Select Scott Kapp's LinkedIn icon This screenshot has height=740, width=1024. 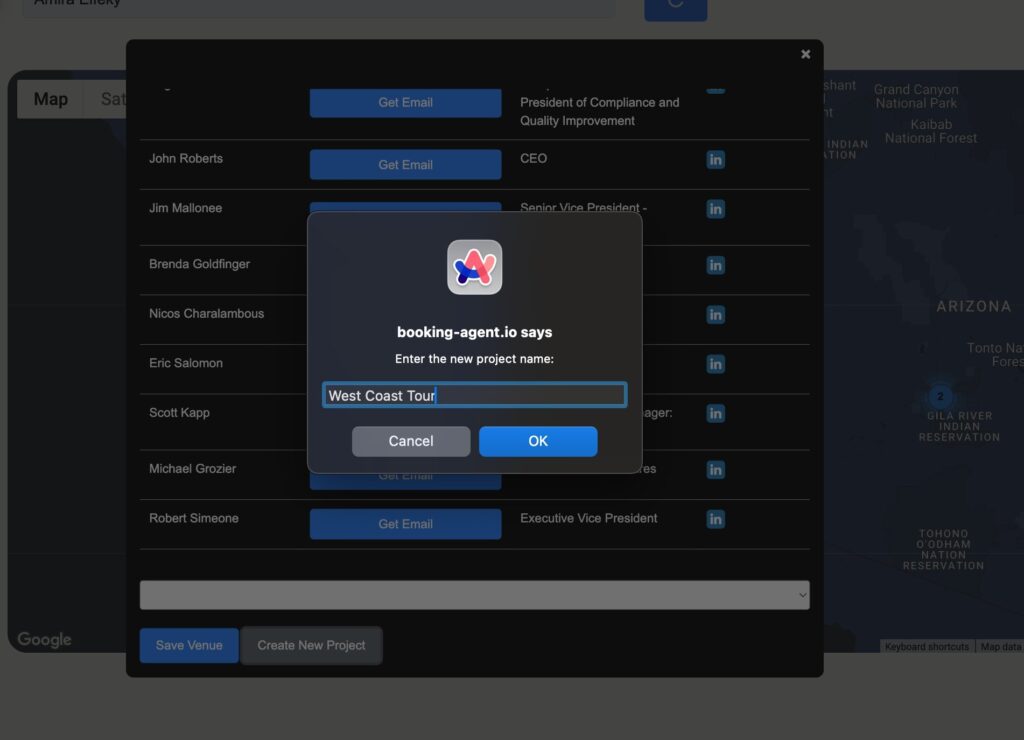[x=715, y=413]
